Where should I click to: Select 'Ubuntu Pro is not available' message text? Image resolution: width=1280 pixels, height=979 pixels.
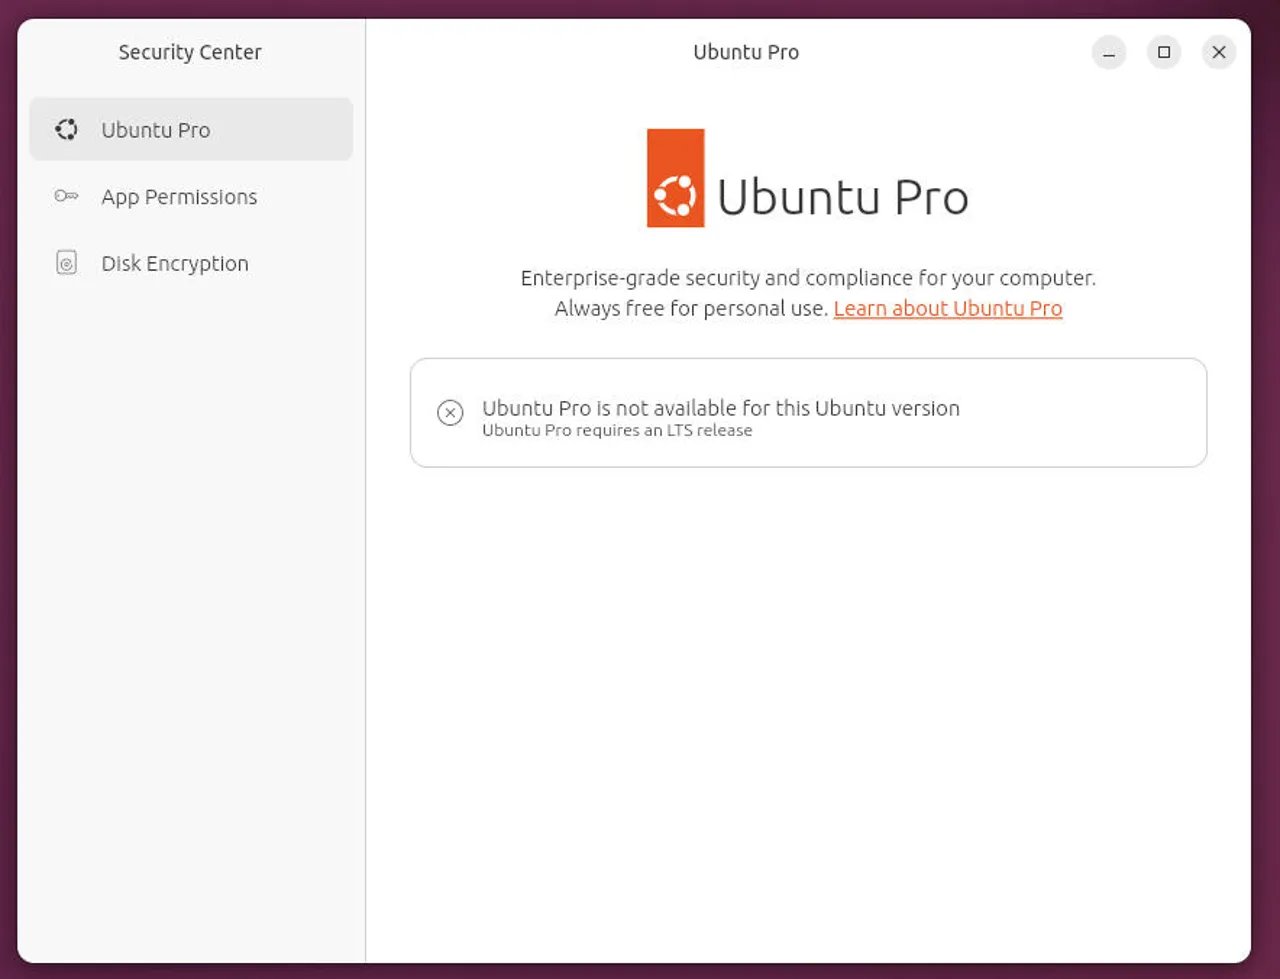pos(721,408)
